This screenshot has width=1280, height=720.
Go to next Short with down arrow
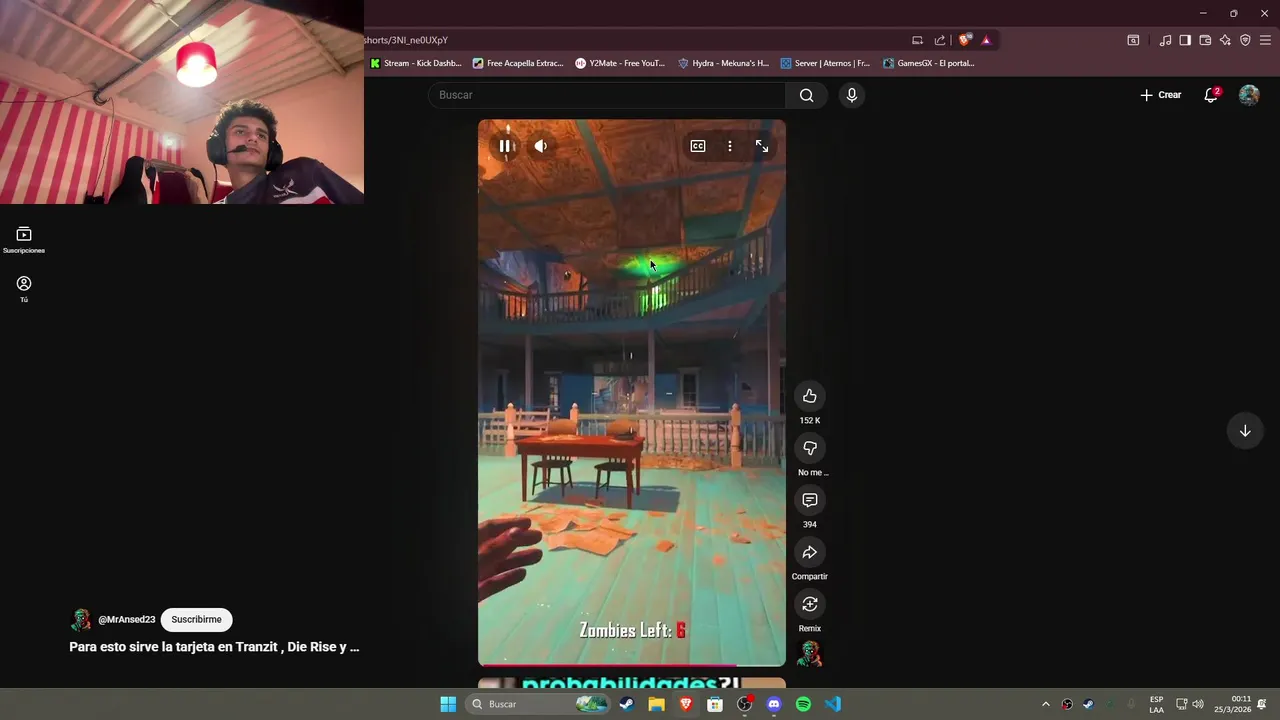pyautogui.click(x=1245, y=431)
